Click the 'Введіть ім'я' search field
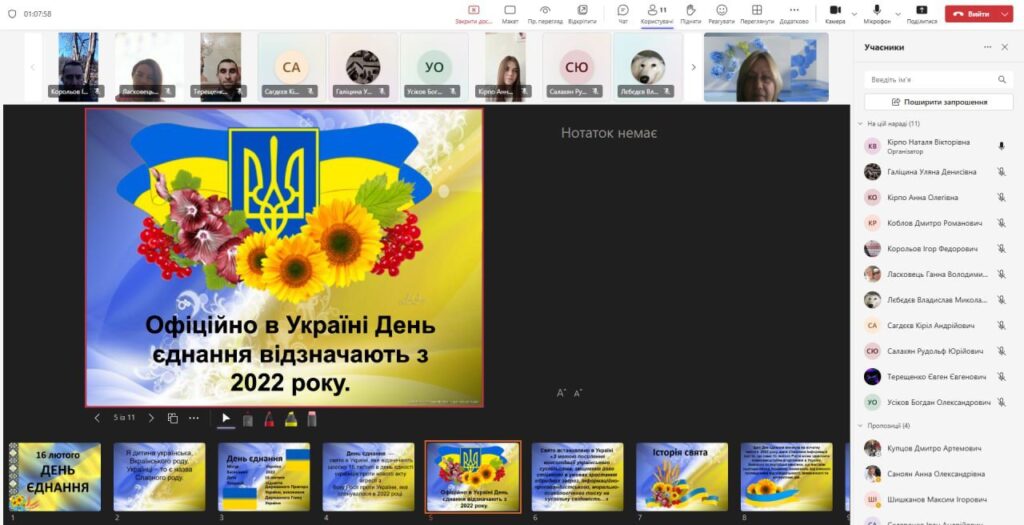The image size is (1024, 525). click(x=930, y=79)
